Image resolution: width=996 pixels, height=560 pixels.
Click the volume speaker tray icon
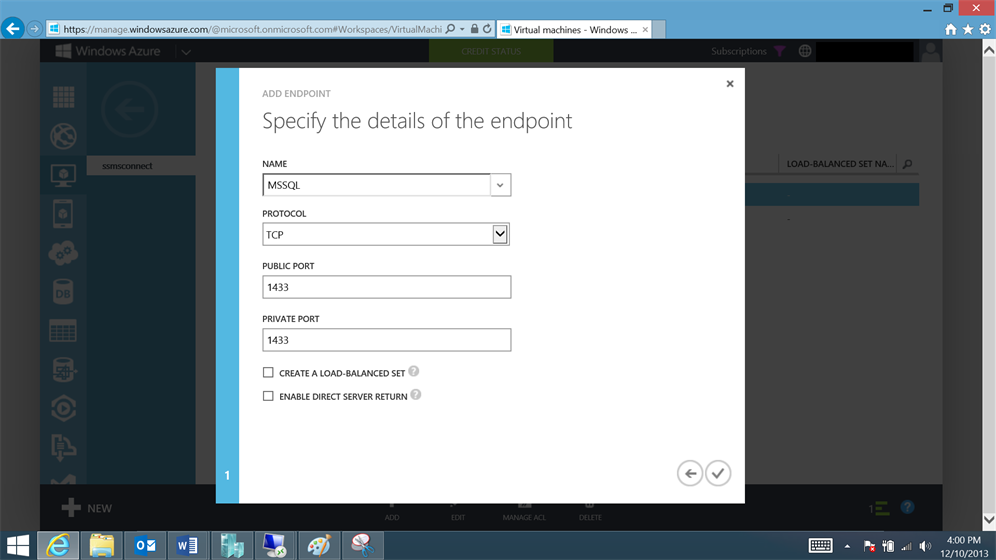point(925,546)
